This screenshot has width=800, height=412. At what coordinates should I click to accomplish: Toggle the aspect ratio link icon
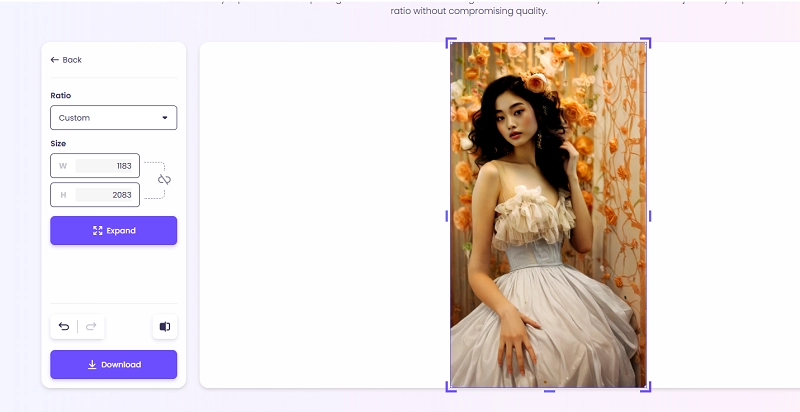click(x=164, y=179)
